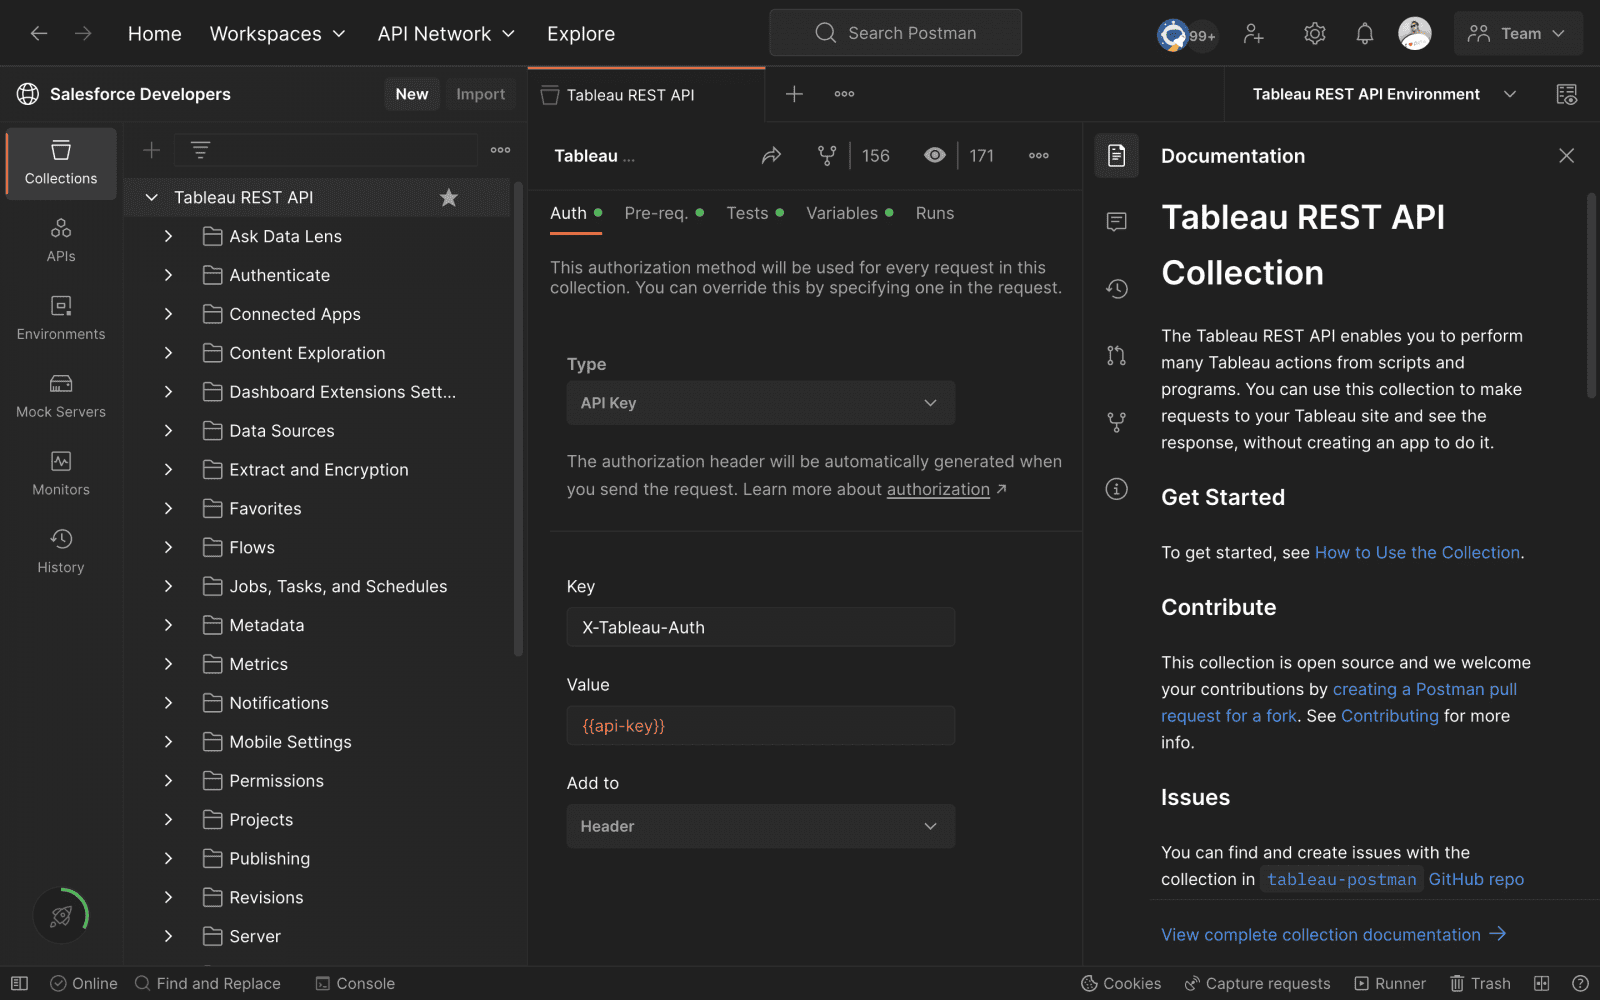Expand the Flows folder
Screen dimensions: 1600x1000
click(168, 548)
